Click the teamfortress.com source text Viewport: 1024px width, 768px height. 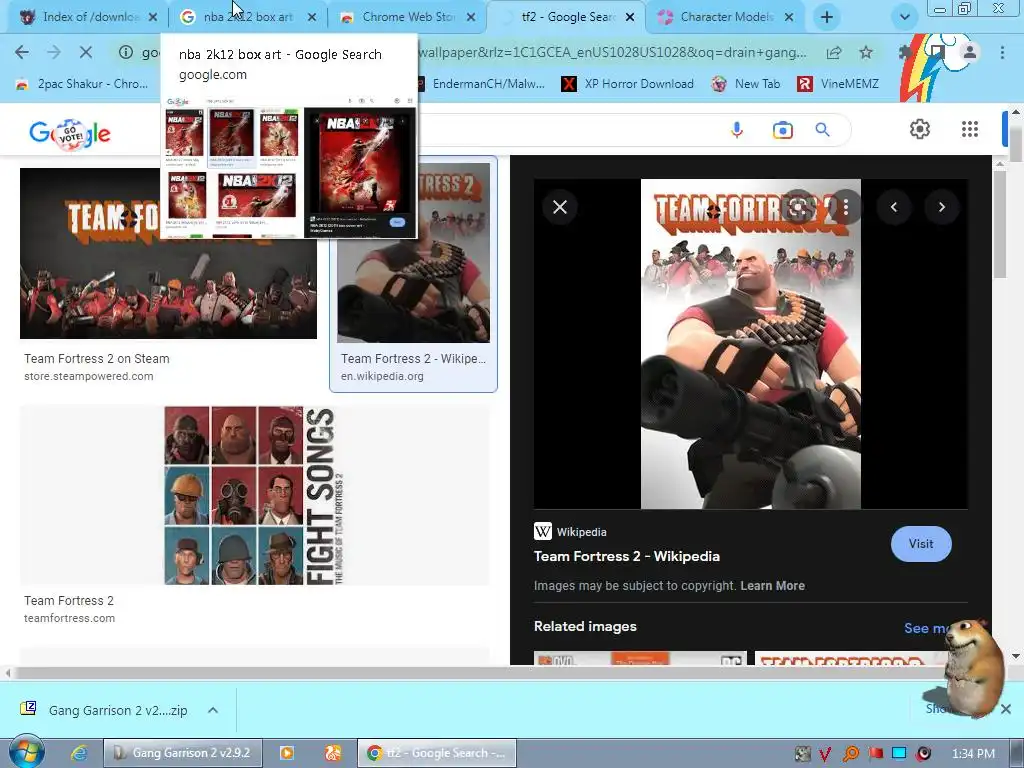pyautogui.click(x=69, y=618)
